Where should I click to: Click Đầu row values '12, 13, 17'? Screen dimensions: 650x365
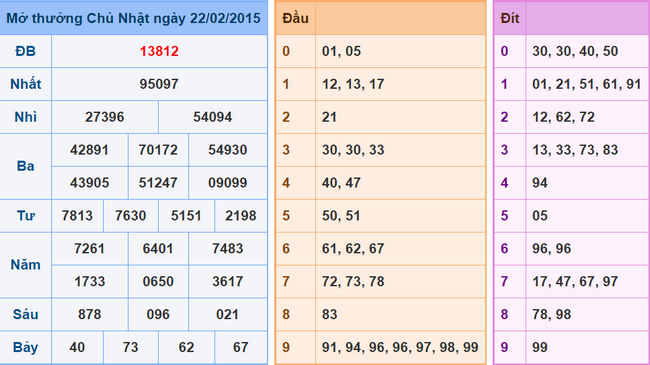pos(353,84)
